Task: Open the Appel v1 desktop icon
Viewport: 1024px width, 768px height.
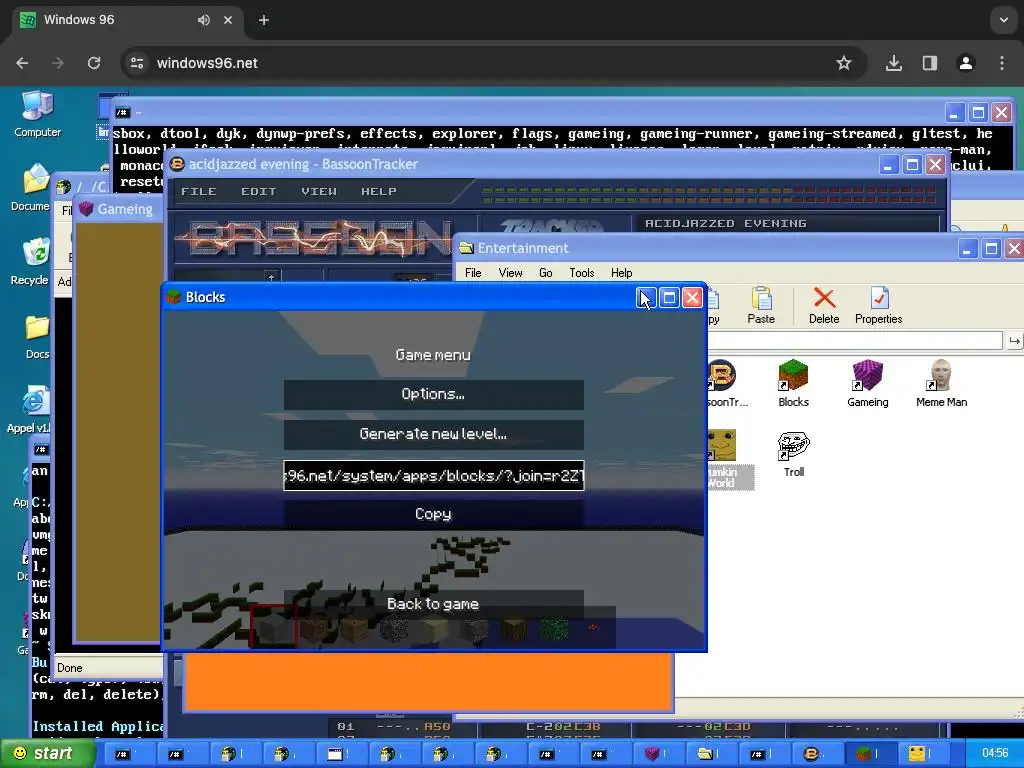Action: [x=30, y=410]
